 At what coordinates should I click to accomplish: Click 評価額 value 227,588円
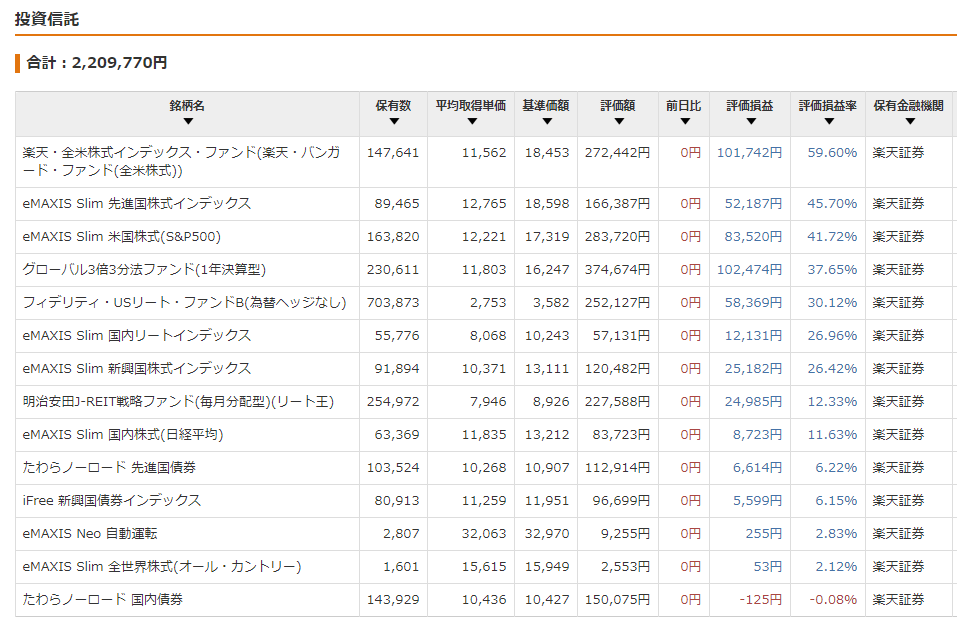(x=617, y=401)
